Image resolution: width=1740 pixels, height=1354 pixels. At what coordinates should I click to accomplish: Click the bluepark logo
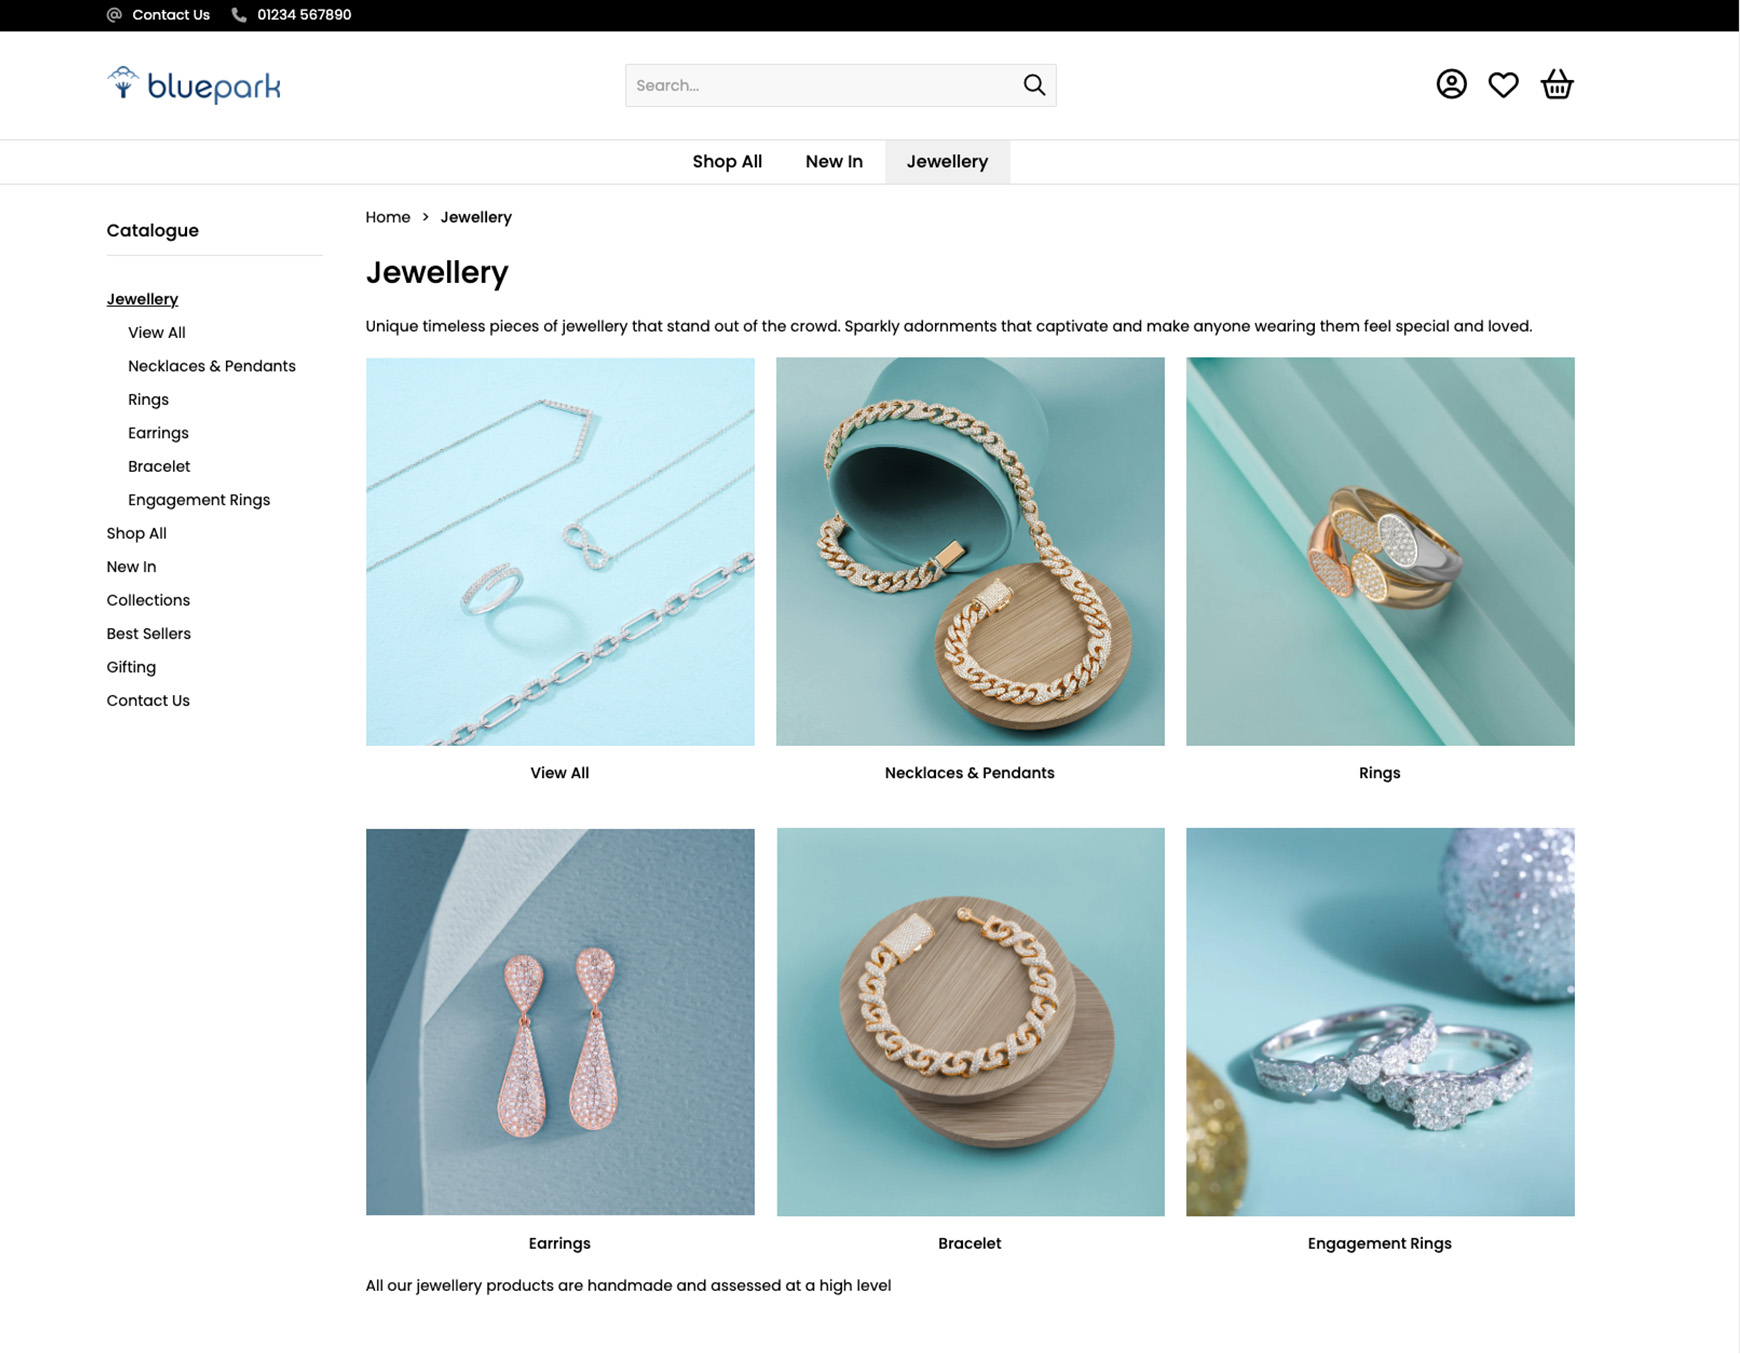click(x=194, y=85)
